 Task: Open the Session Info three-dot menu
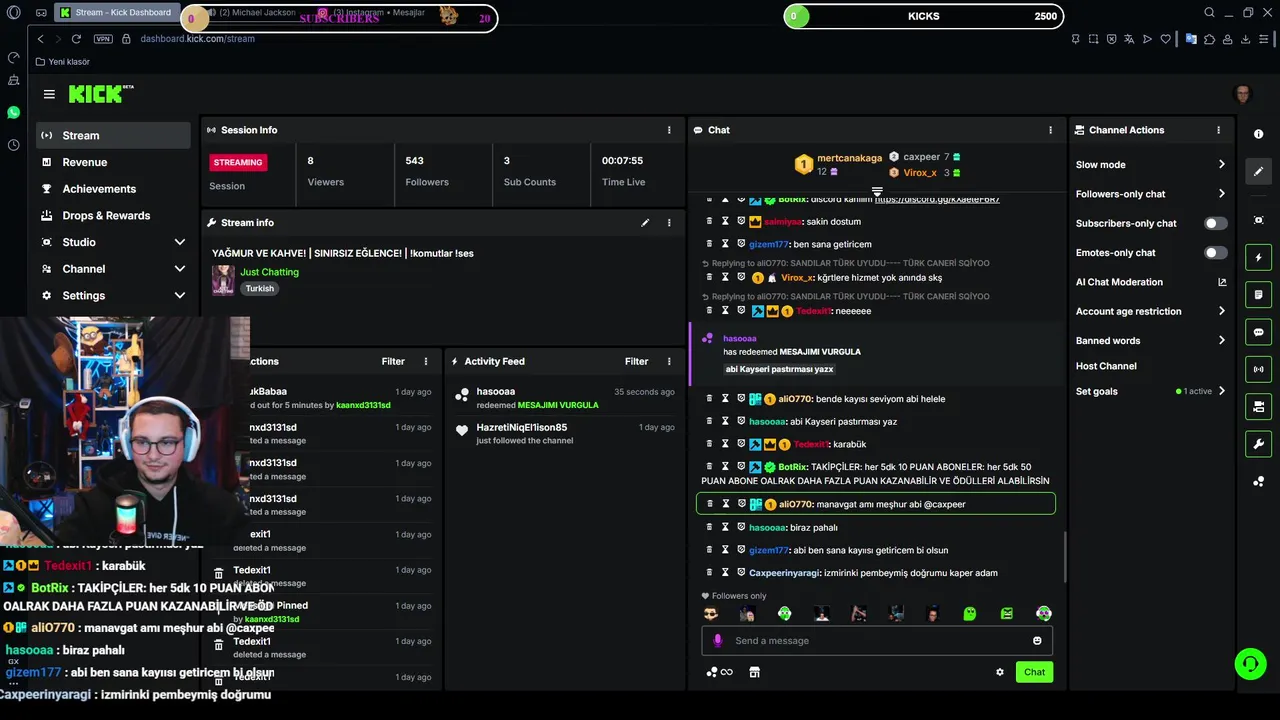pos(669,130)
